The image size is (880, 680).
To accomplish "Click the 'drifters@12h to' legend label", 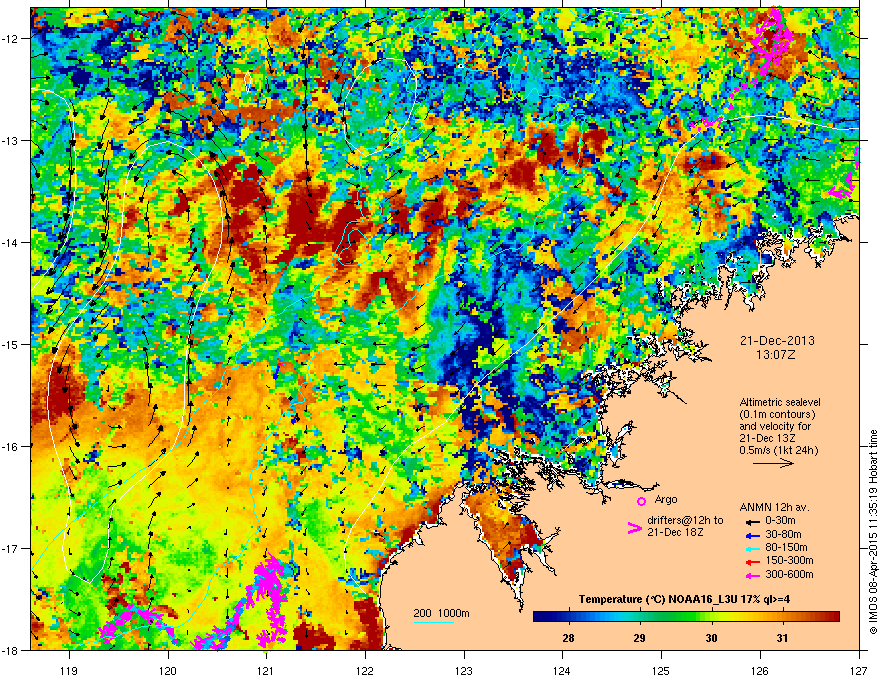I will [x=685, y=520].
